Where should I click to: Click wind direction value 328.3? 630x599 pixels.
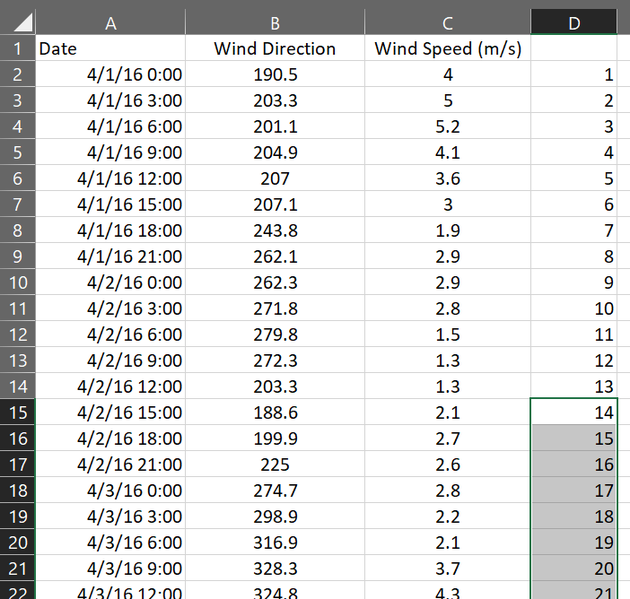275,568
